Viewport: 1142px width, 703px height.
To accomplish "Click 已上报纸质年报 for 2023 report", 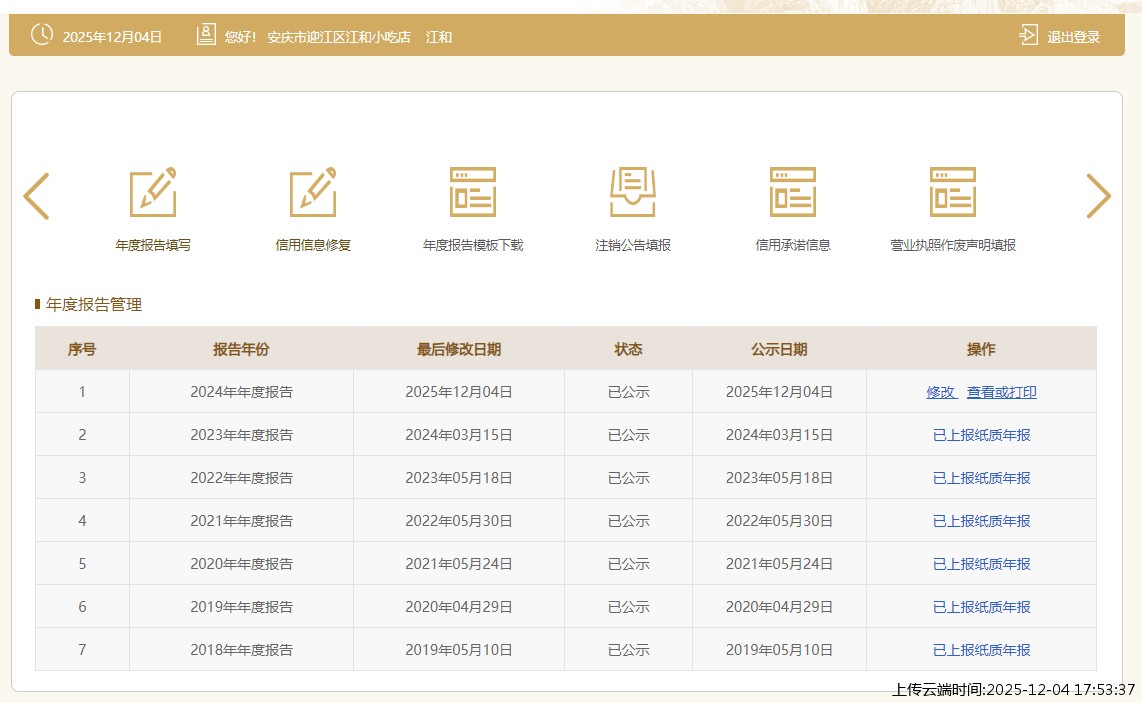I will 981,435.
